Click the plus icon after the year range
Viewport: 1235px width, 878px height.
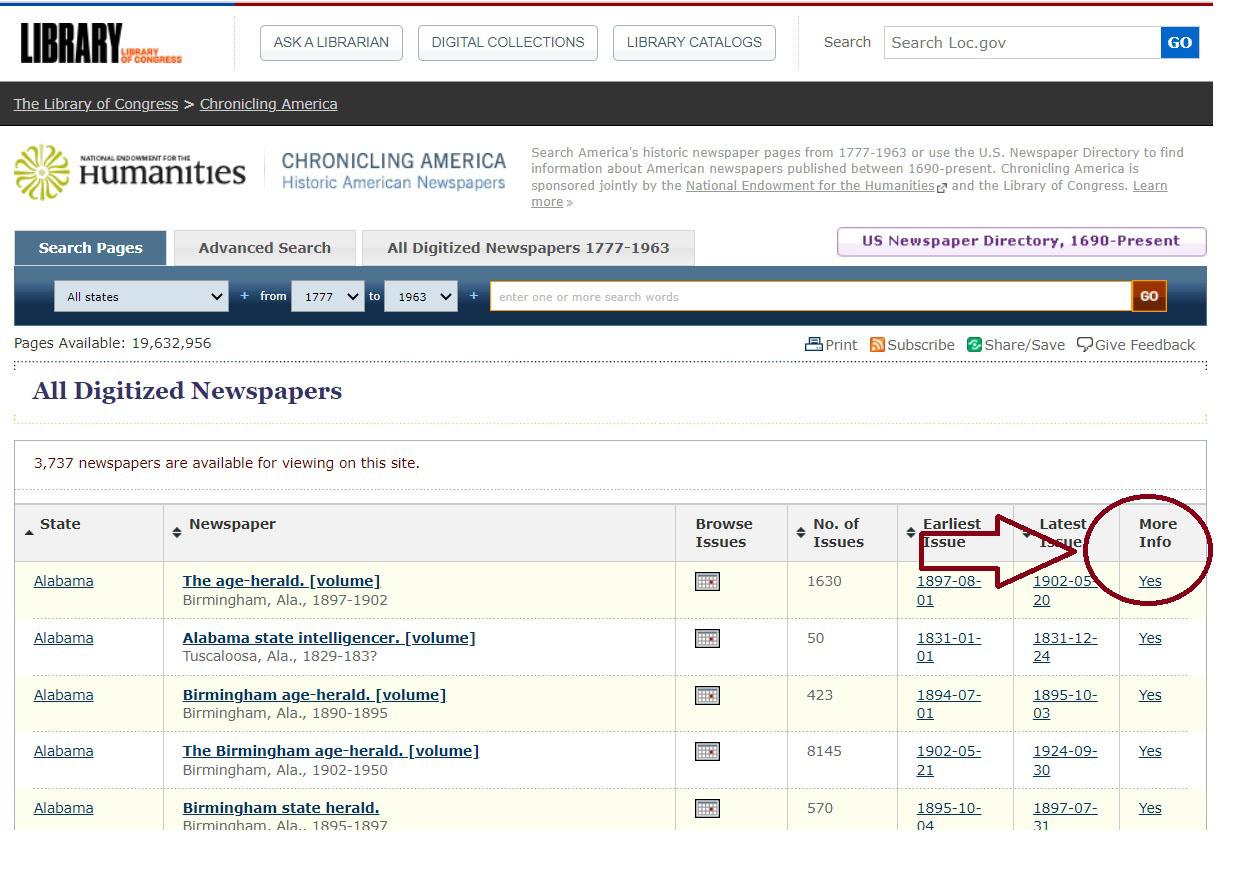point(473,296)
